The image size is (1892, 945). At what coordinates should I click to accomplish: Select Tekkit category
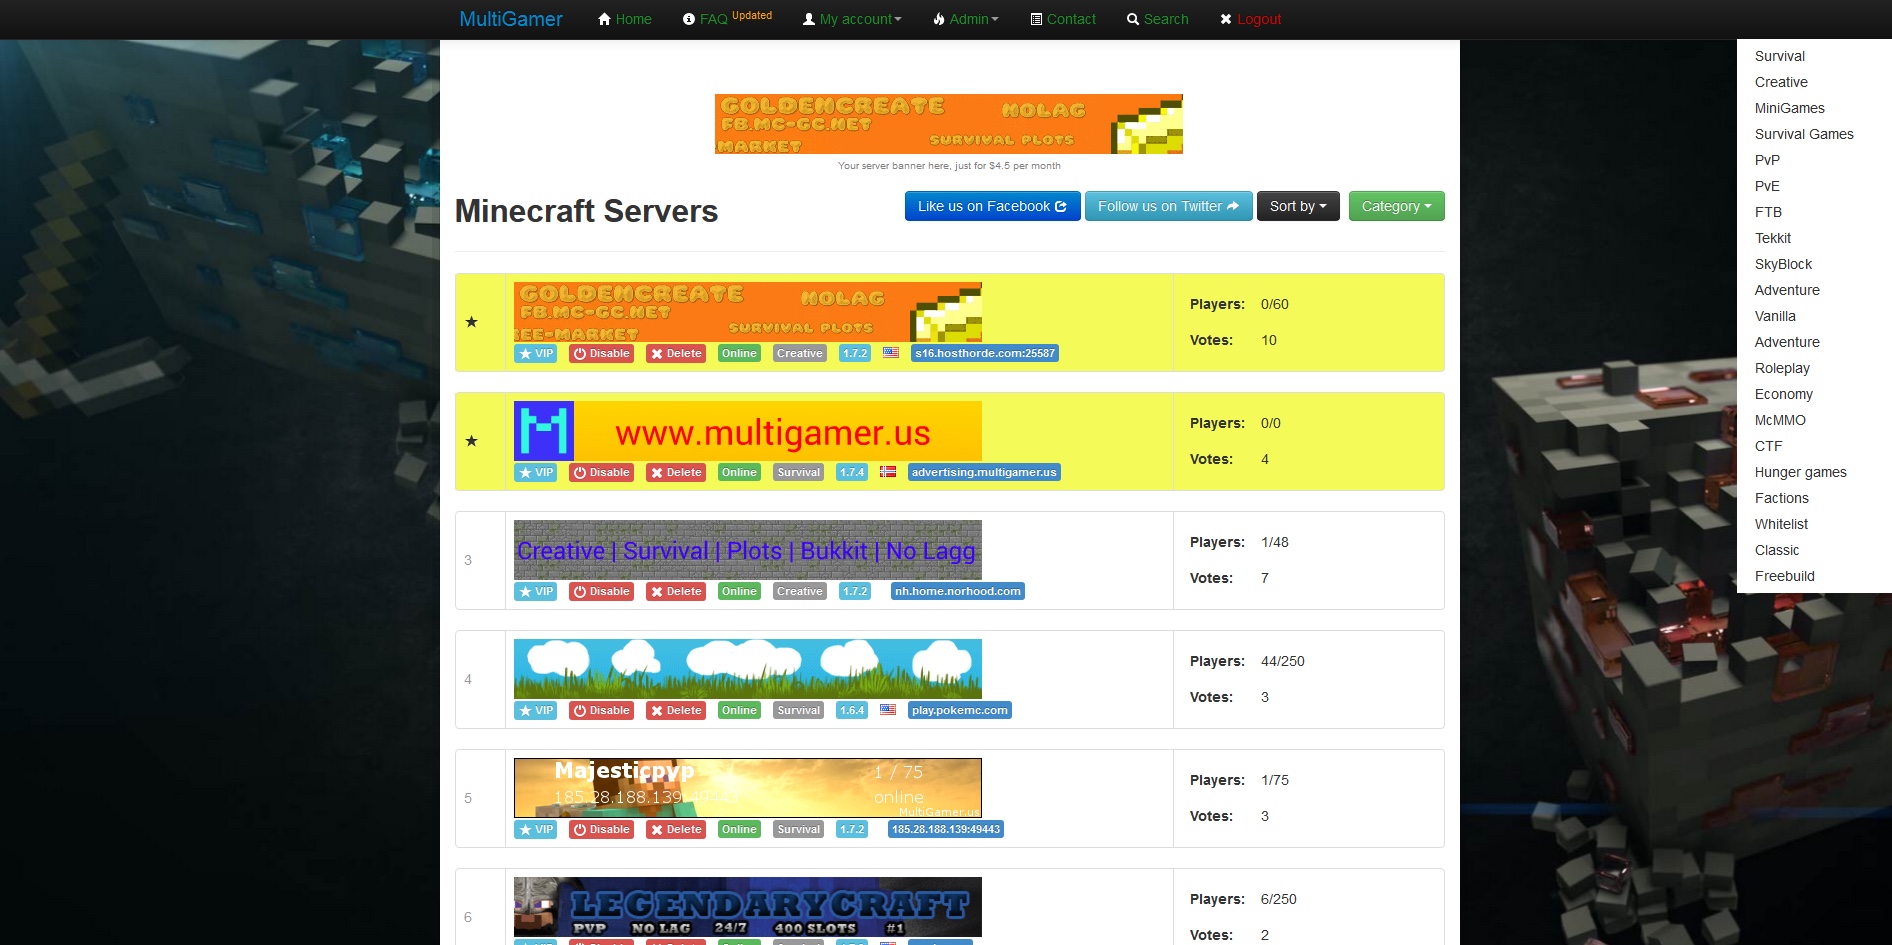point(1773,238)
